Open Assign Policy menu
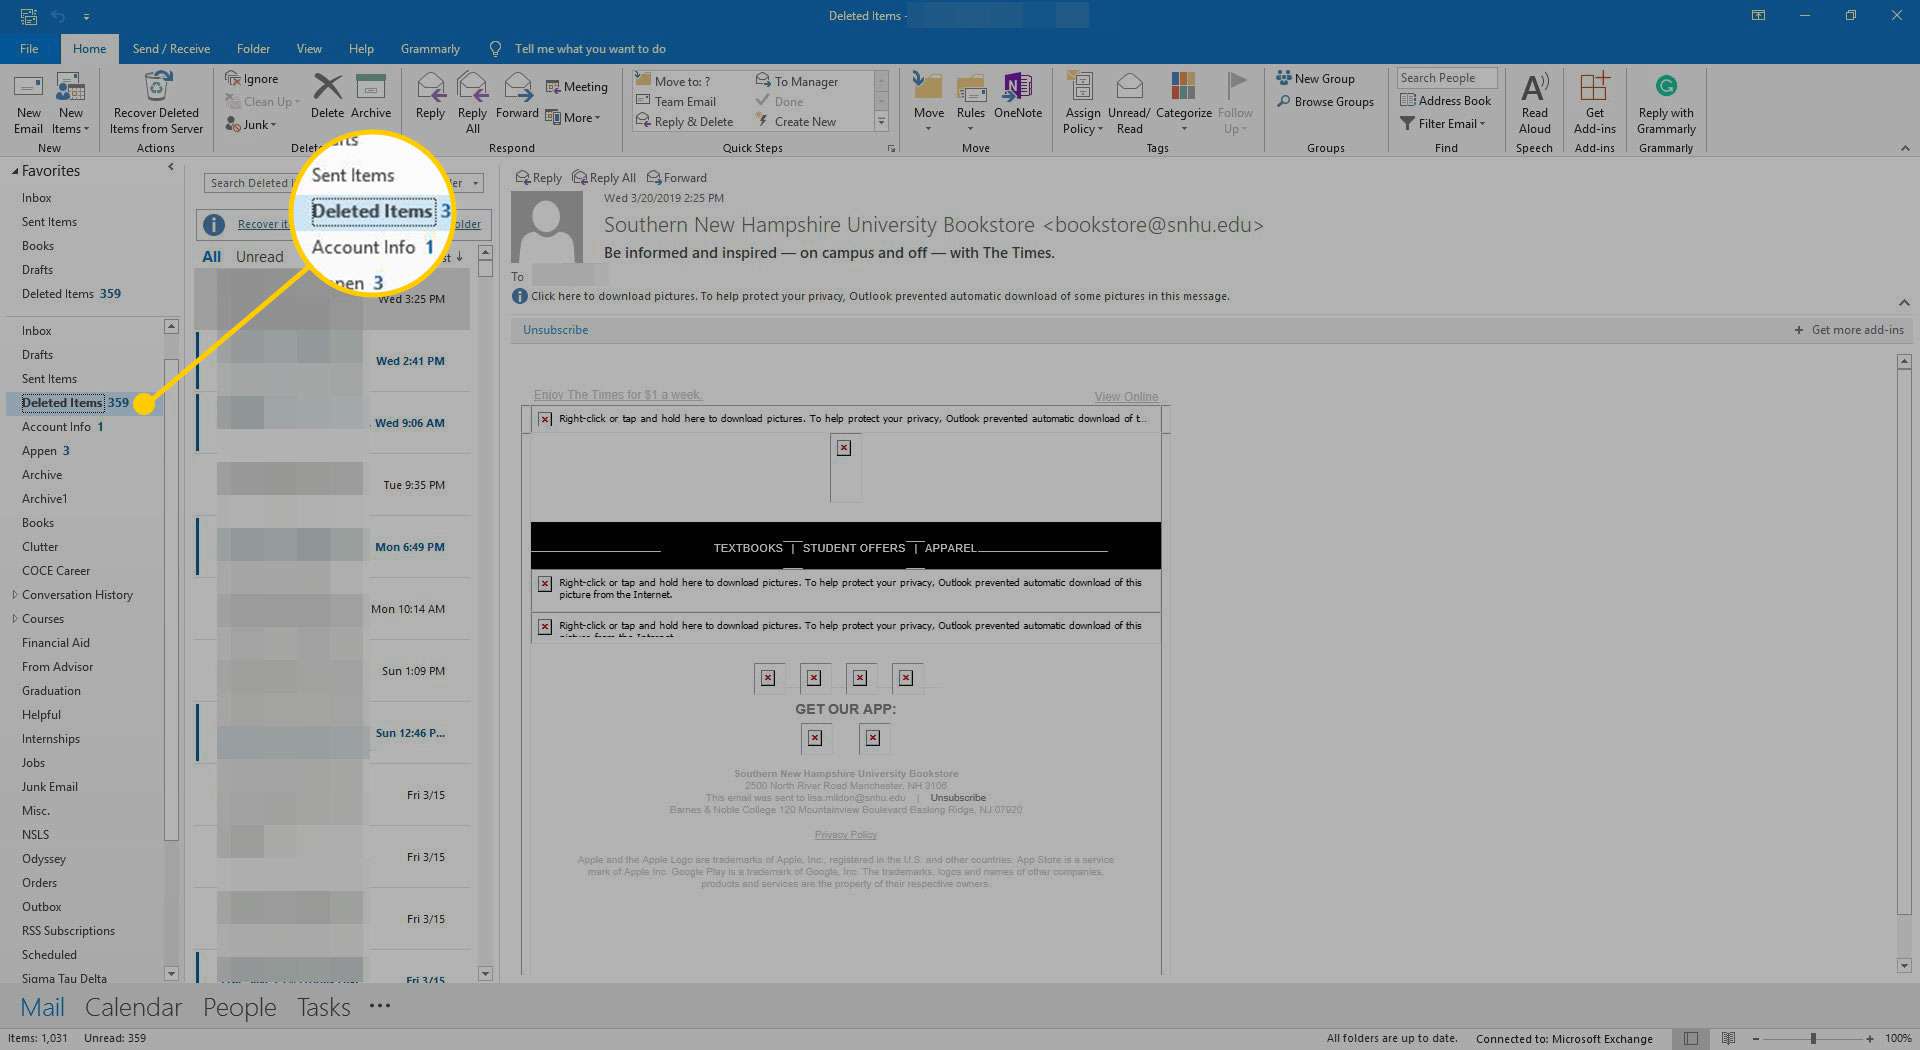This screenshot has width=1920, height=1050. [1082, 104]
